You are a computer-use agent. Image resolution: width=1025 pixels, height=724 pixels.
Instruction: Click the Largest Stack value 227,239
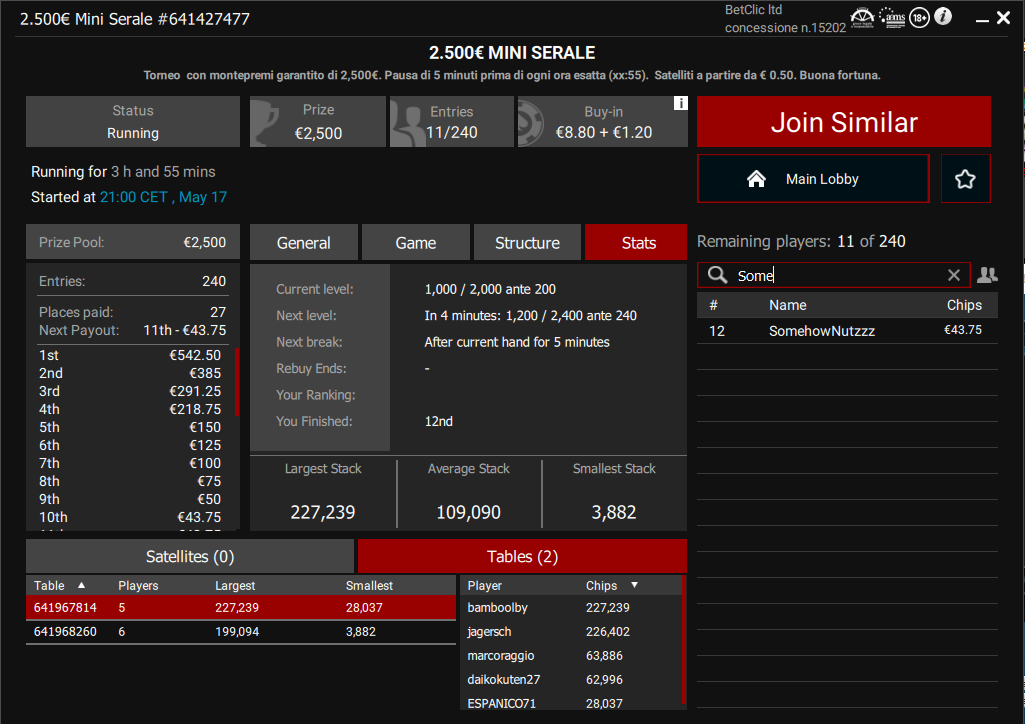323,512
